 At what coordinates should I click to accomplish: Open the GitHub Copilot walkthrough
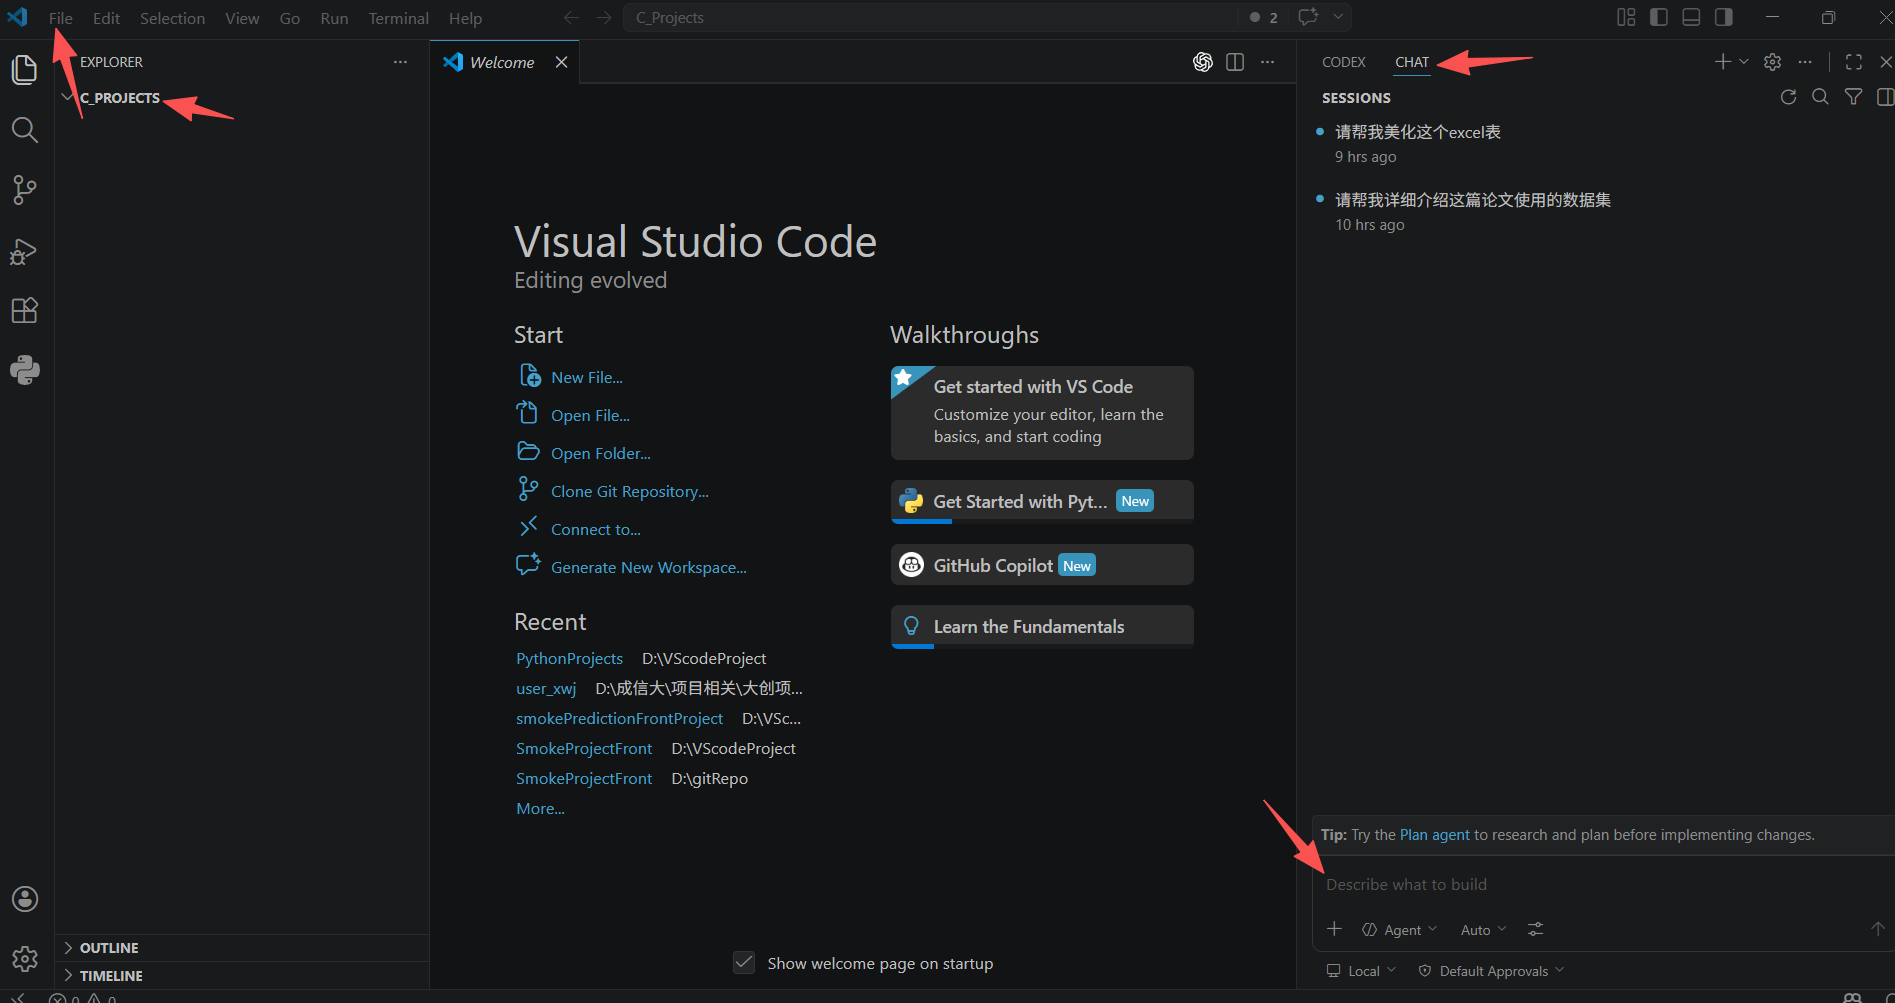tap(1042, 565)
